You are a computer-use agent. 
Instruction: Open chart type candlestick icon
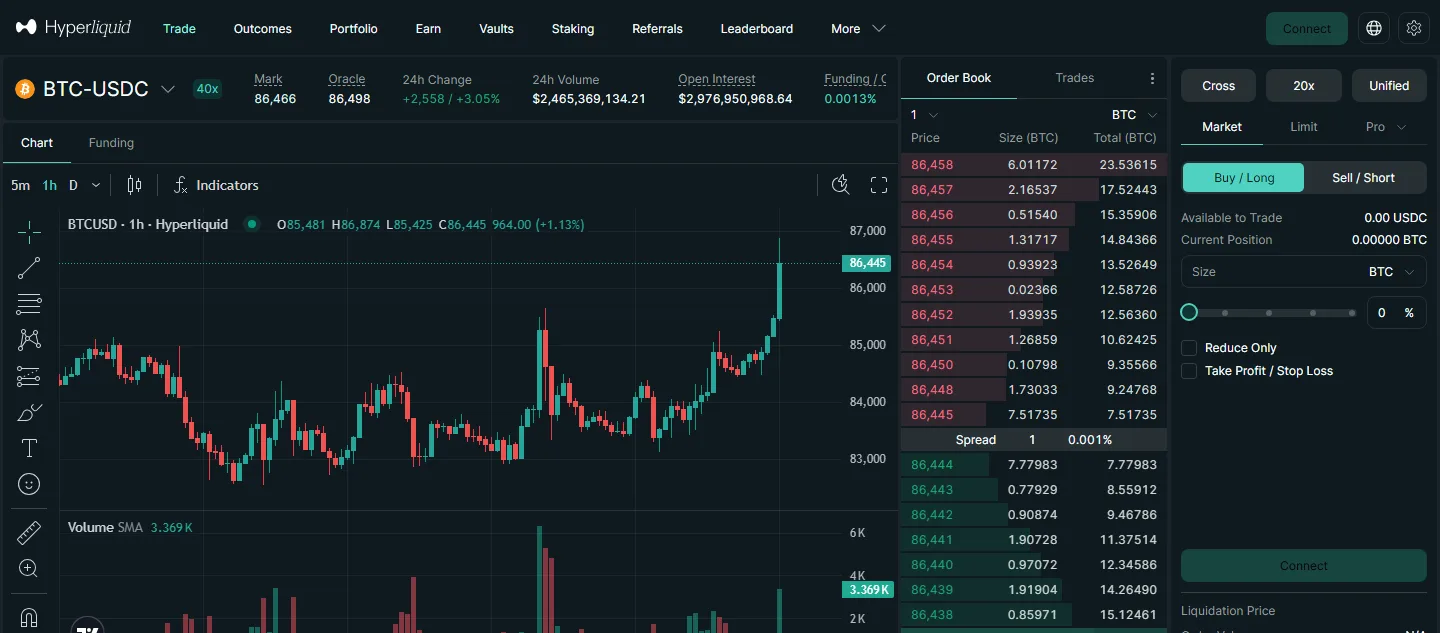[x=134, y=185]
